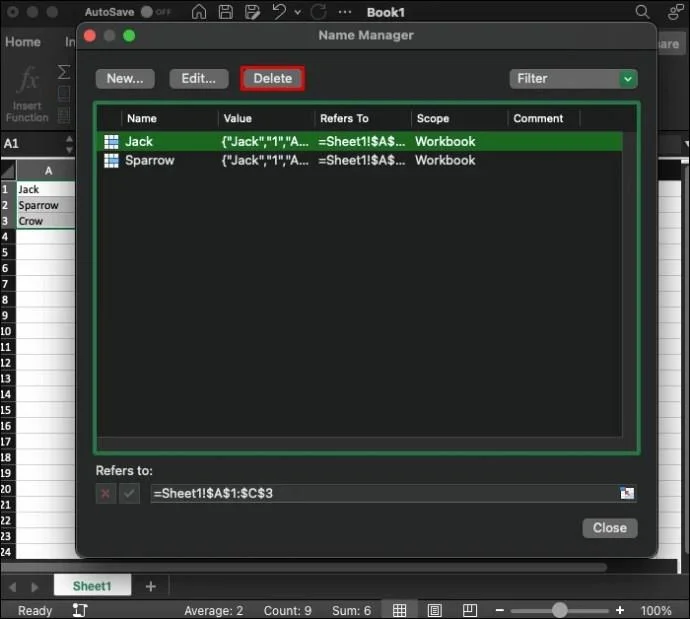Viewport: 690px width, 619px height.
Task: Switch to Normal grid view icon
Action: 399,610
